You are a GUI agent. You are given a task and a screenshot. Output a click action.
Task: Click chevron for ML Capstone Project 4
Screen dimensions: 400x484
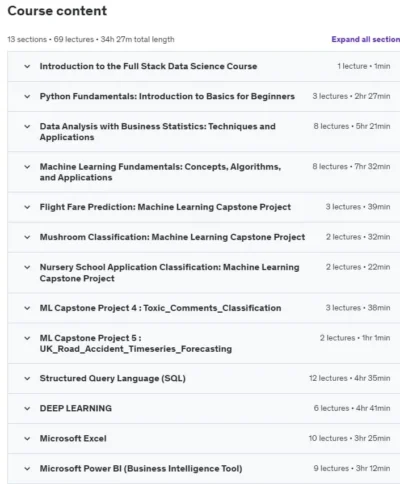click(27, 308)
